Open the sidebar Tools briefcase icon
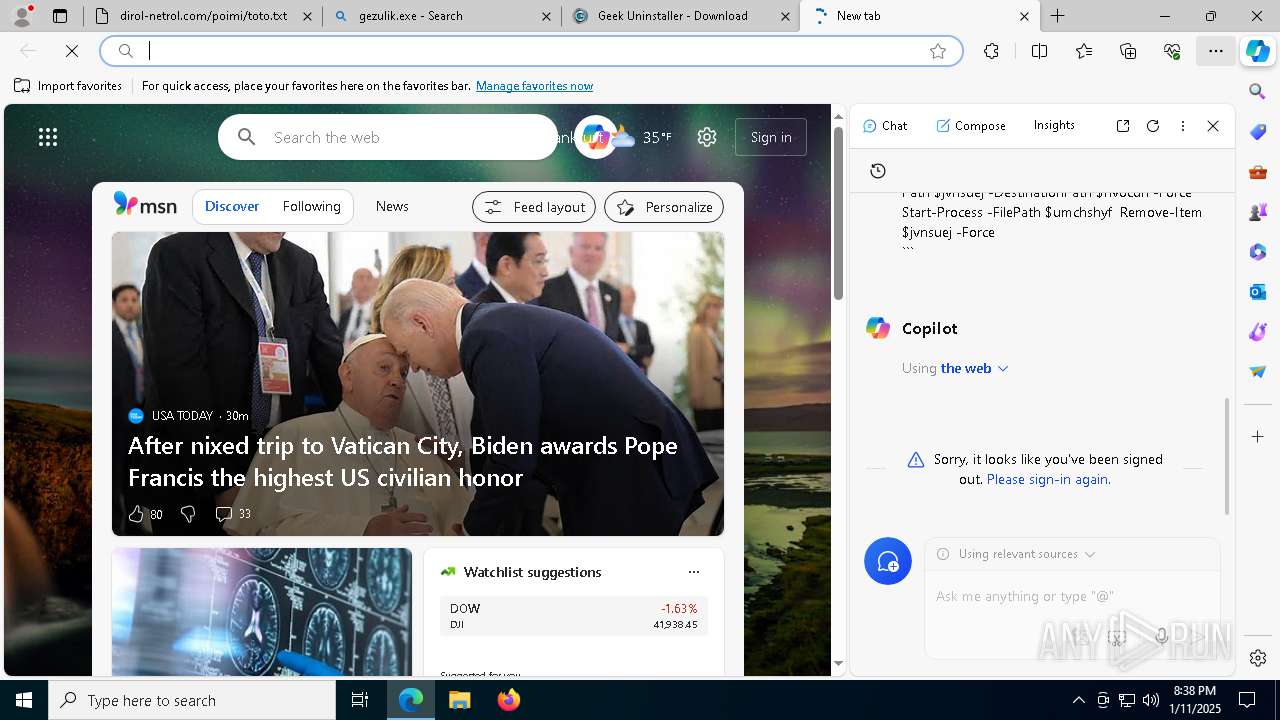The width and height of the screenshot is (1280, 720). [1258, 172]
